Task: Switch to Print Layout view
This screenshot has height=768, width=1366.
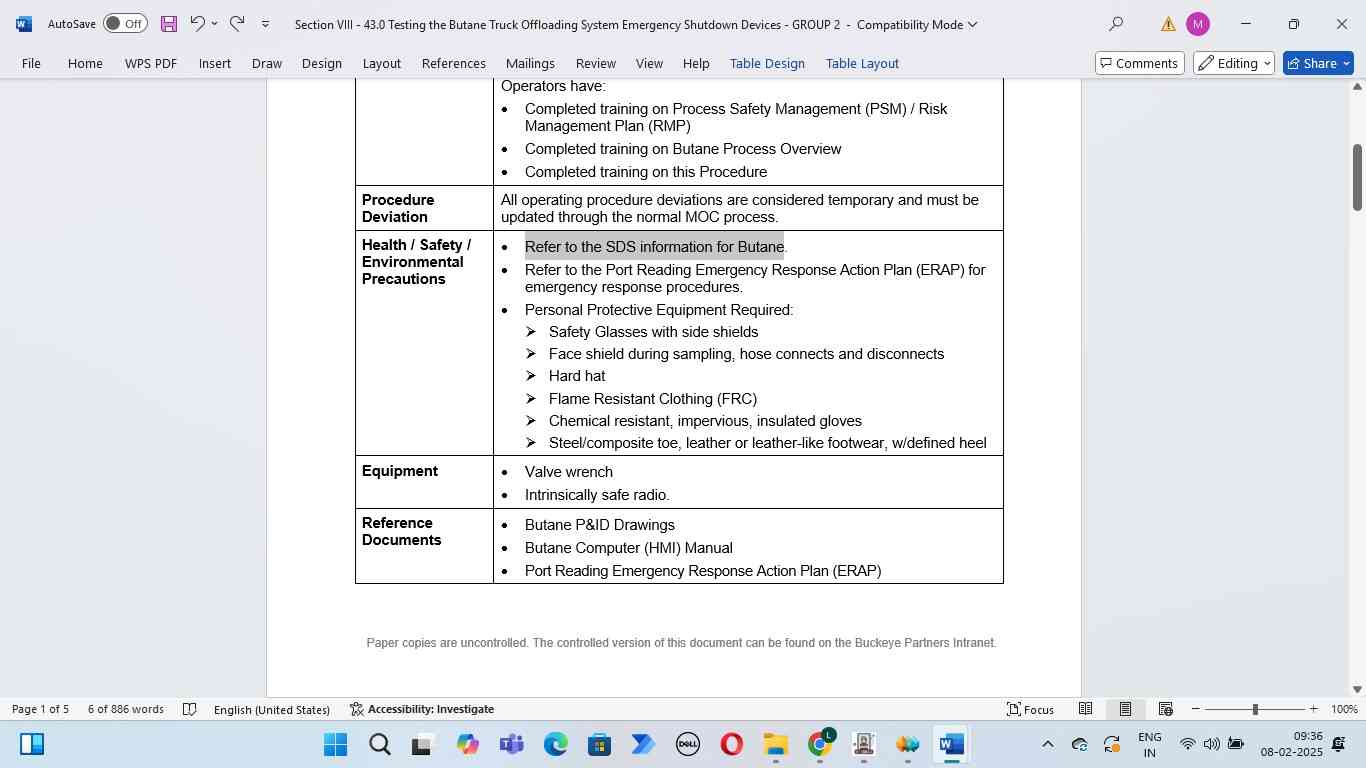Action: pos(1125,709)
